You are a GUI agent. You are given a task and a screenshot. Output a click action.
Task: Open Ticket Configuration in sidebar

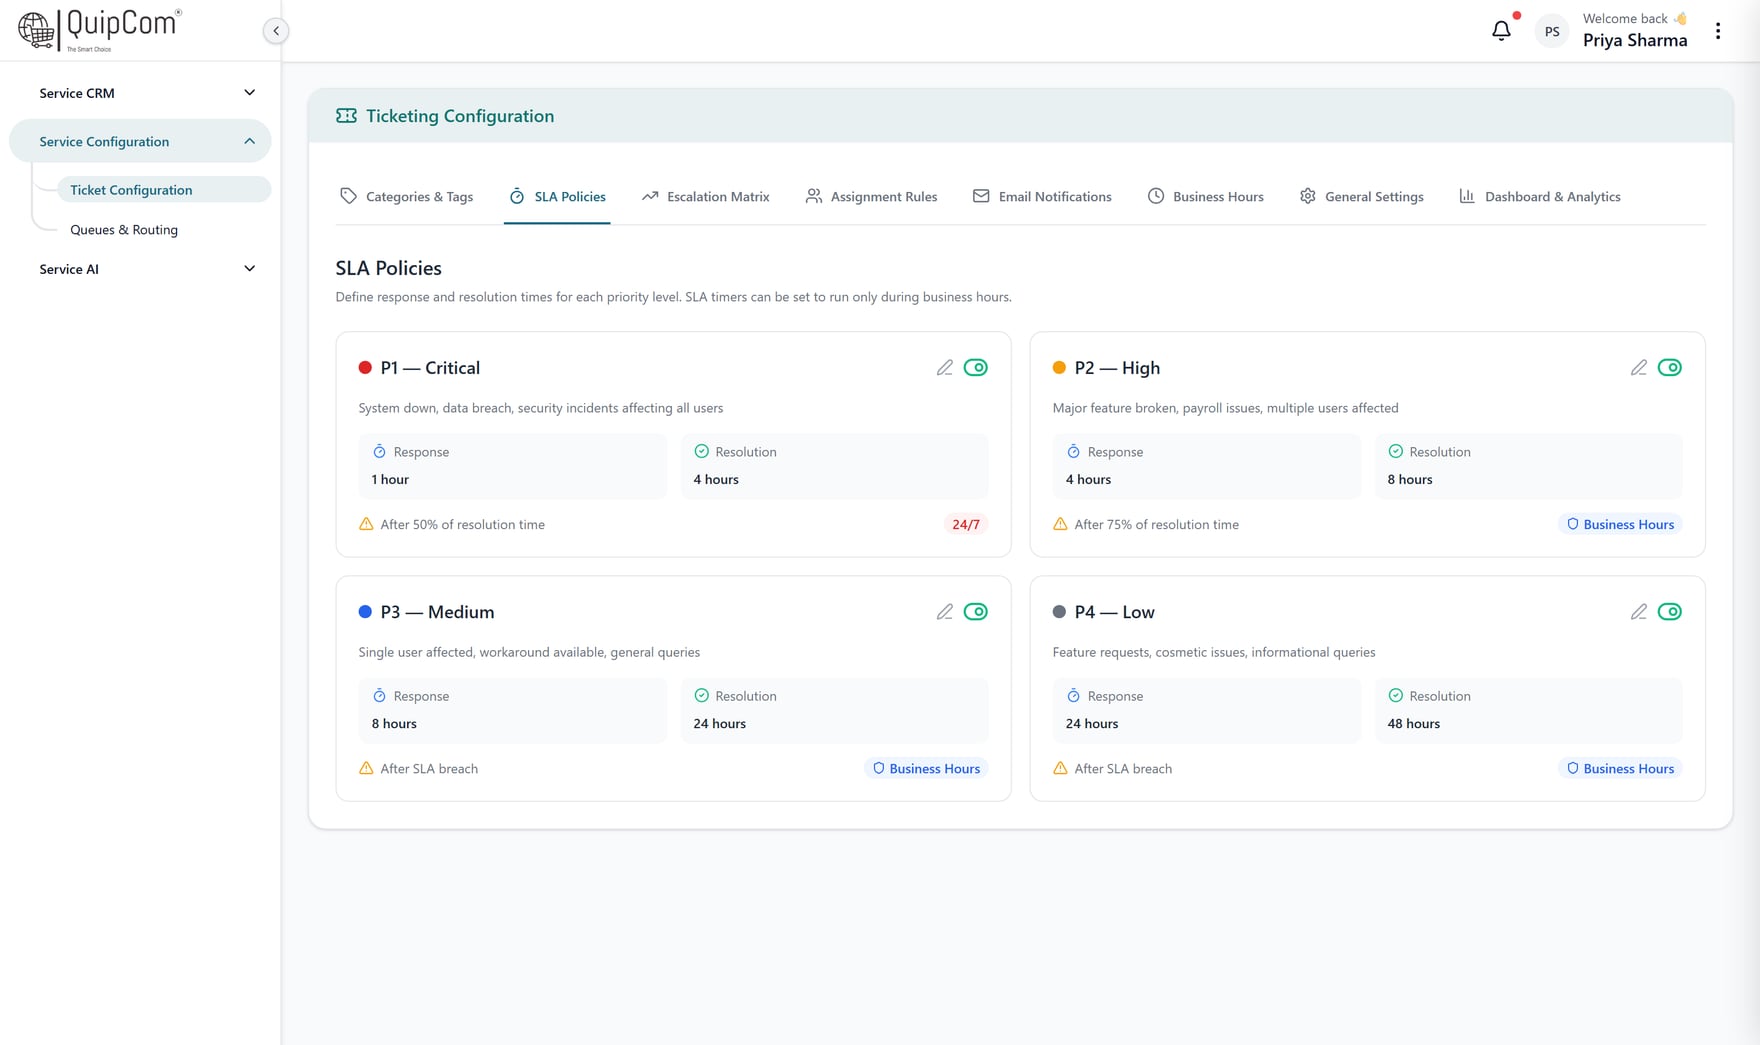tap(164, 190)
